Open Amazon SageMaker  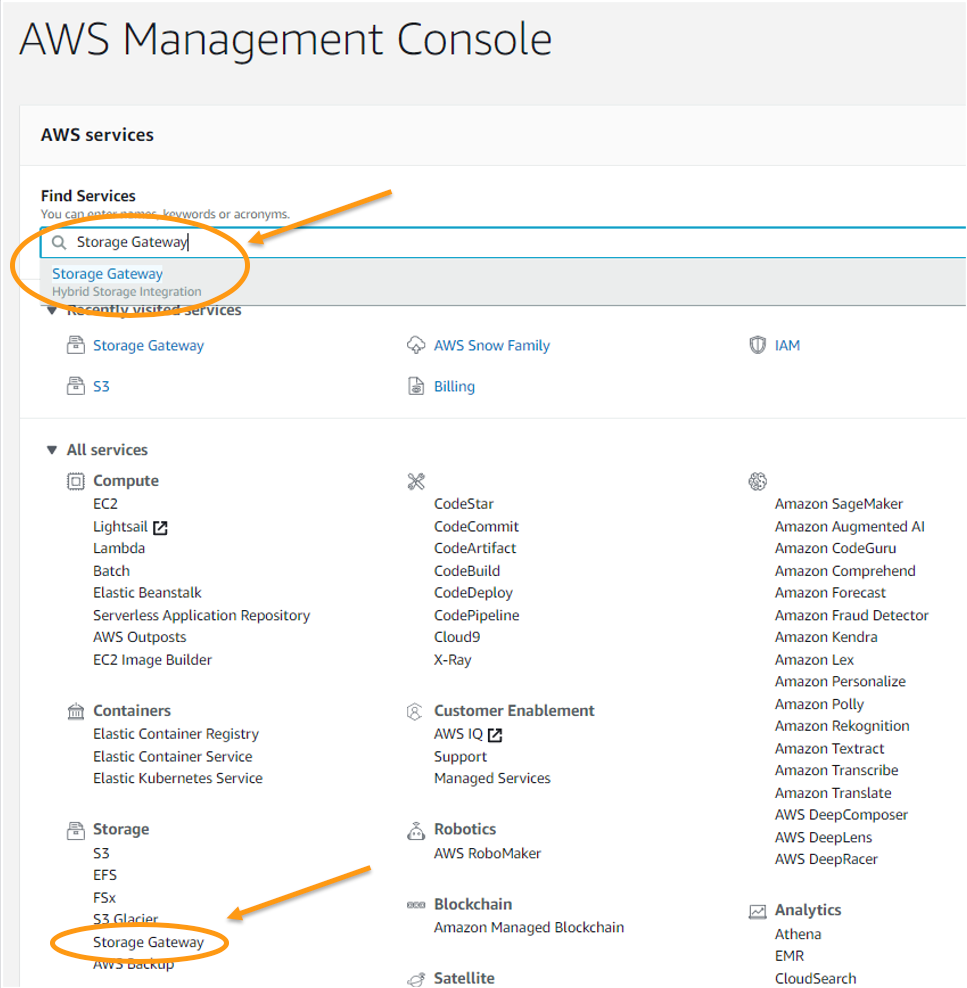pyautogui.click(x=838, y=503)
